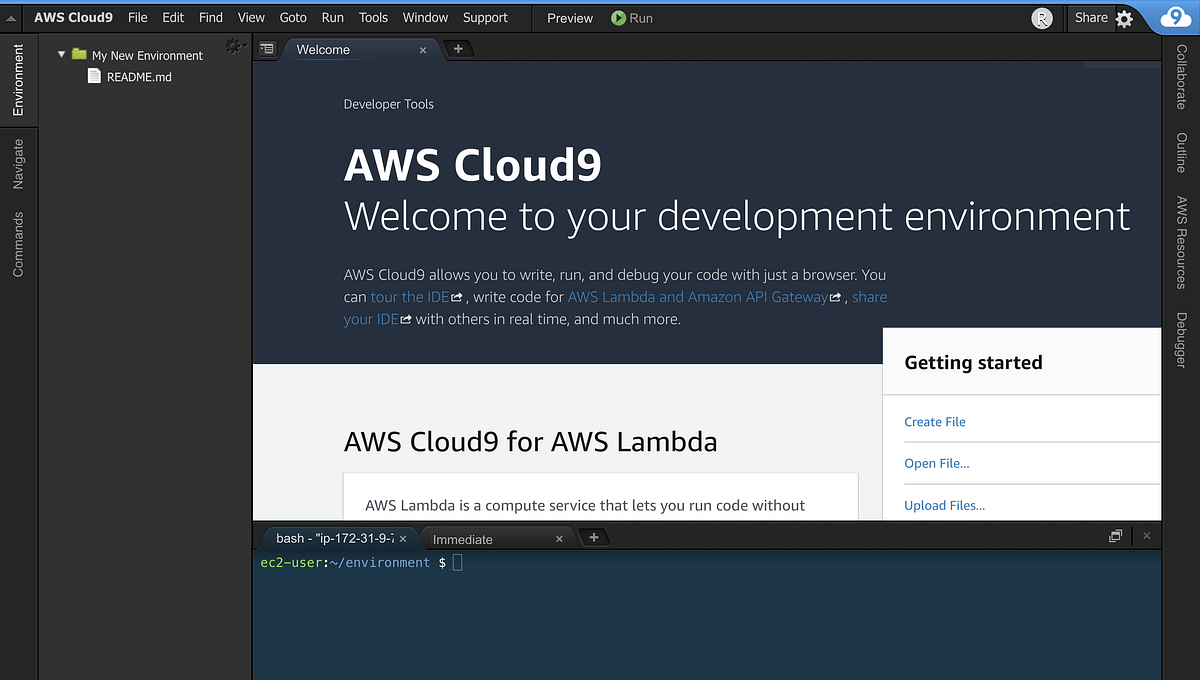Screen dimensions: 1200x680
Task: Open a new console tab with plus icon
Action: [594, 537]
